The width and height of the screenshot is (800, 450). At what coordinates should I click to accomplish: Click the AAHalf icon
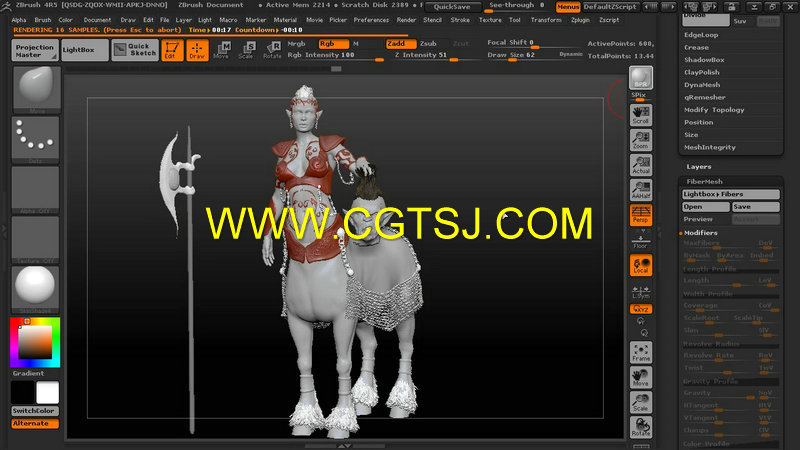640,190
